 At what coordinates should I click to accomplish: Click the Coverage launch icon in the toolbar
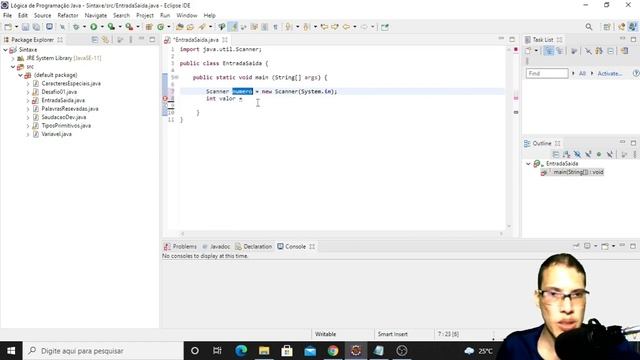coord(111,27)
